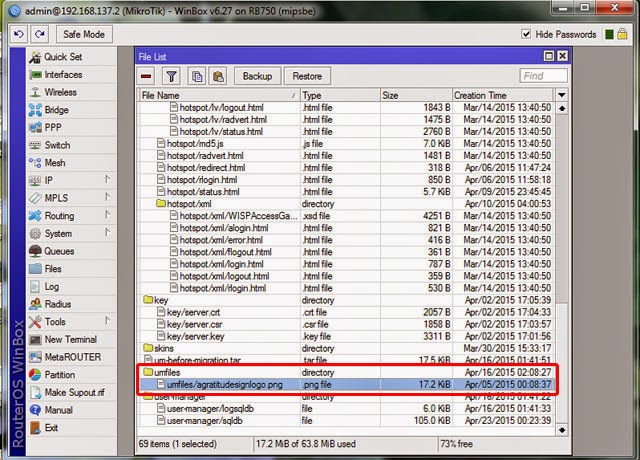Screen dimensions: 640x460
Task: Expand the Routing submenu arrow
Action: pos(107,214)
